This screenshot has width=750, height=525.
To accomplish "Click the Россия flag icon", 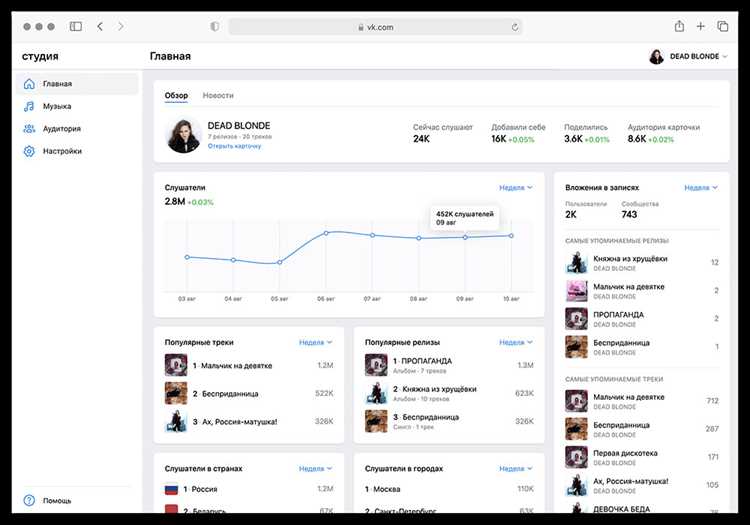I will [171, 489].
